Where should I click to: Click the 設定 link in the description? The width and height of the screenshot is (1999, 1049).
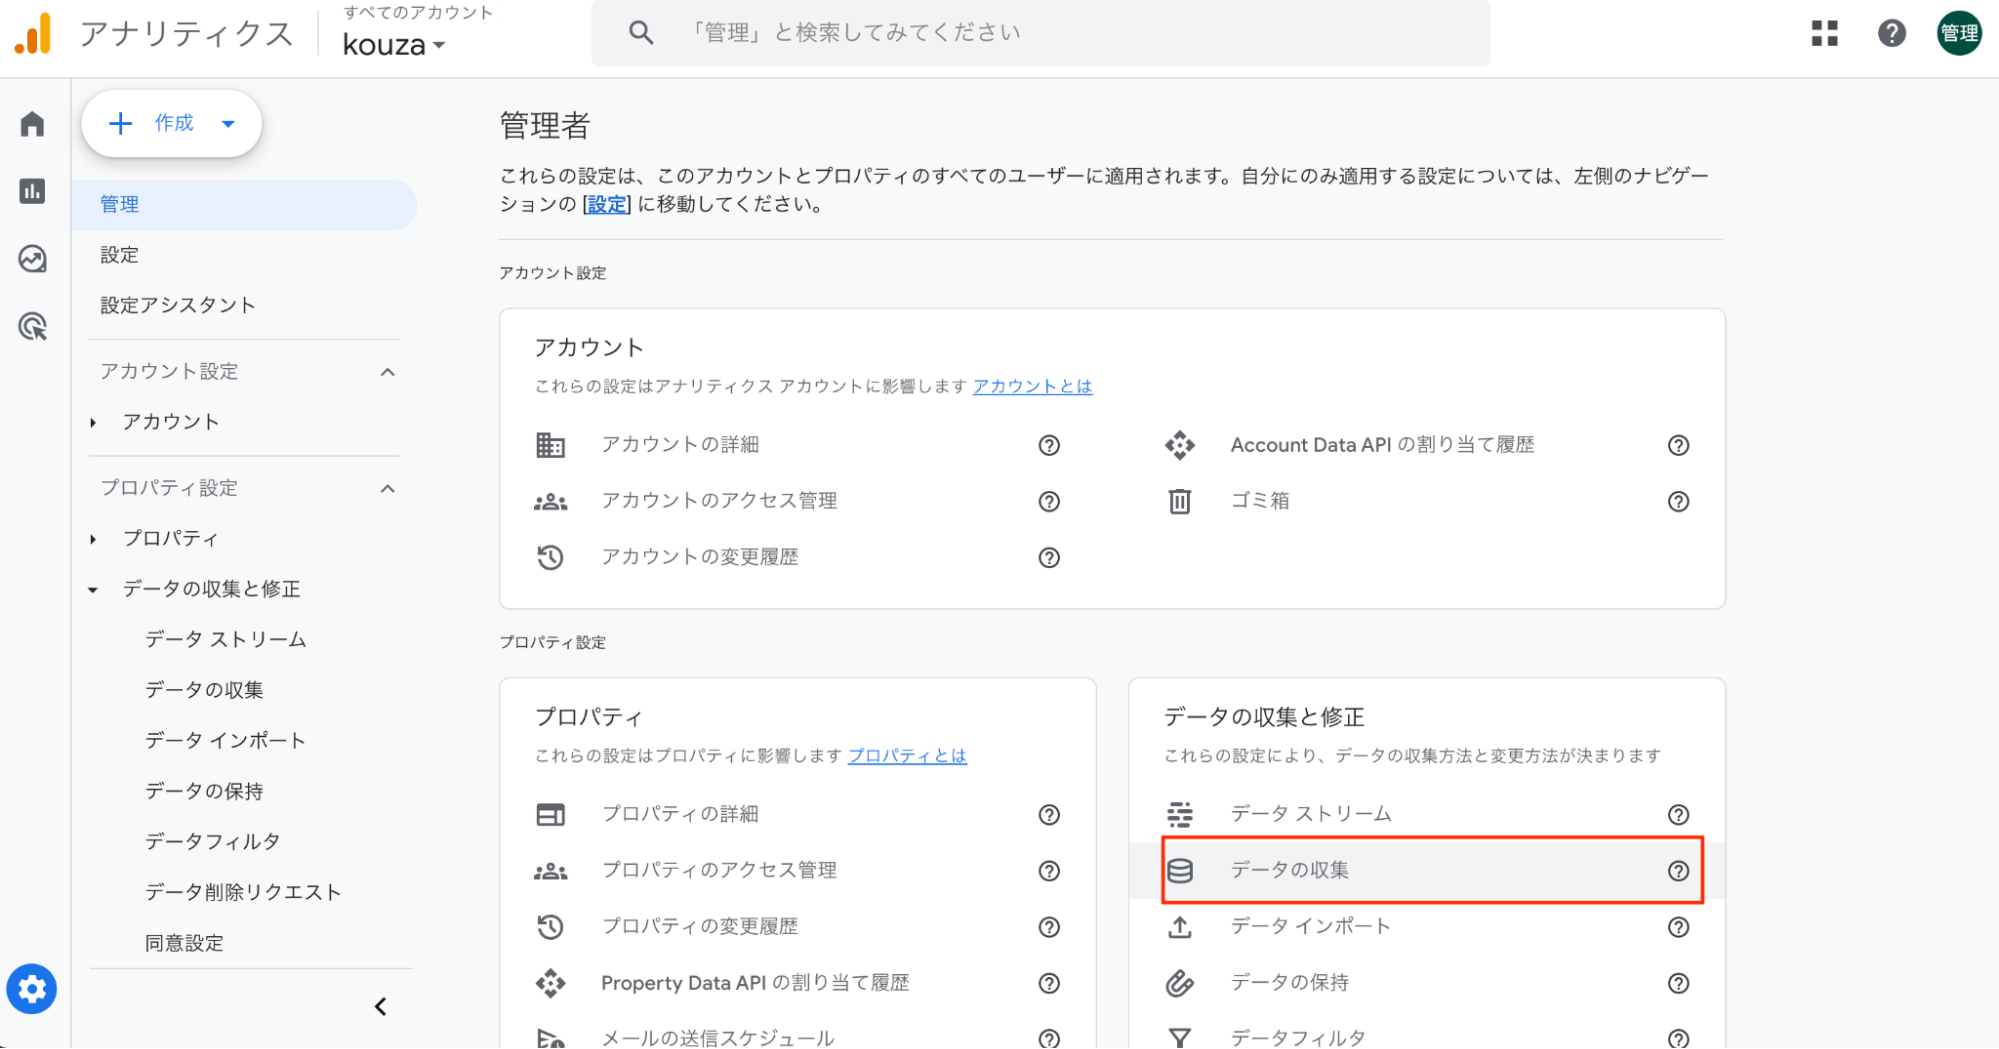(606, 204)
